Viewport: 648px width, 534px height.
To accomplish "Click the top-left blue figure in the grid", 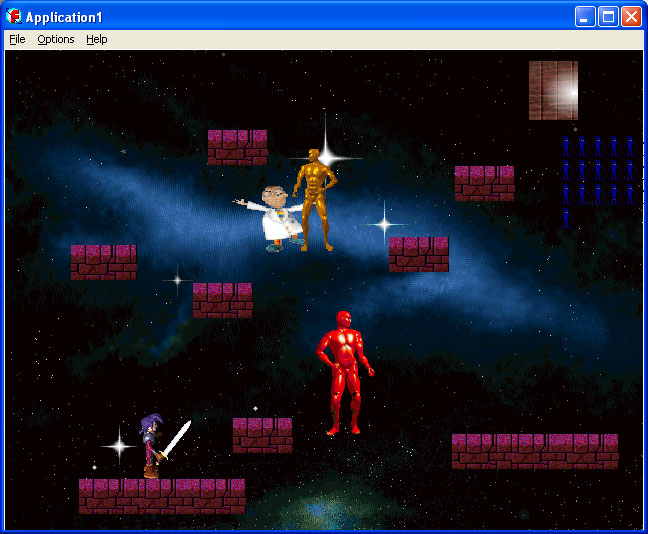I will coord(566,146).
